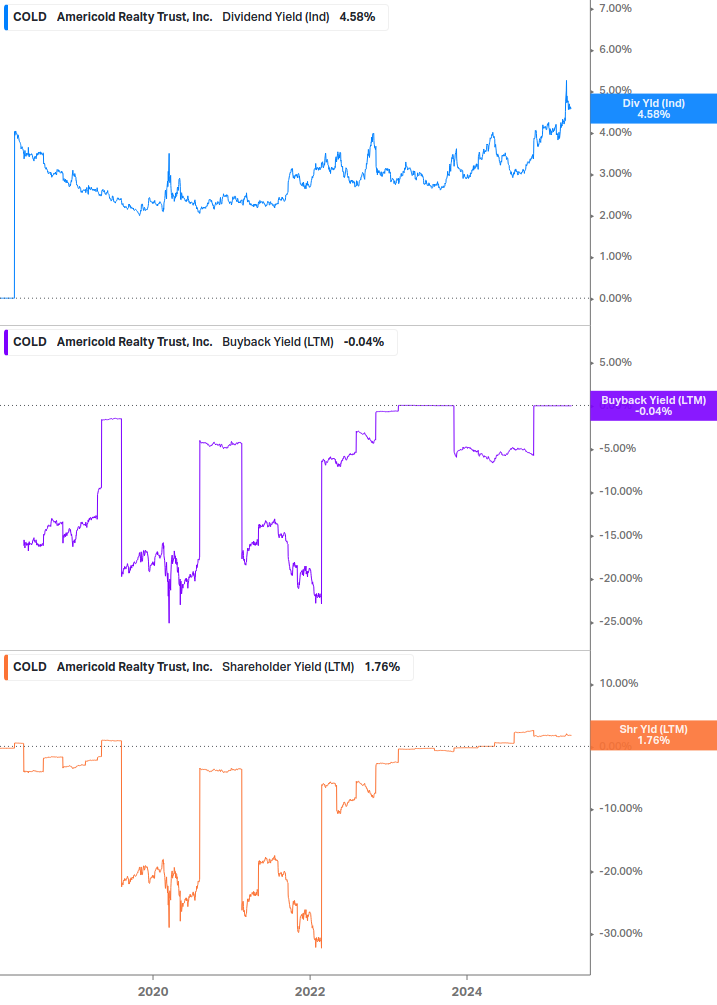Click the 2022 label on the time axis
This screenshot has width=717, height=1005.
310,992
